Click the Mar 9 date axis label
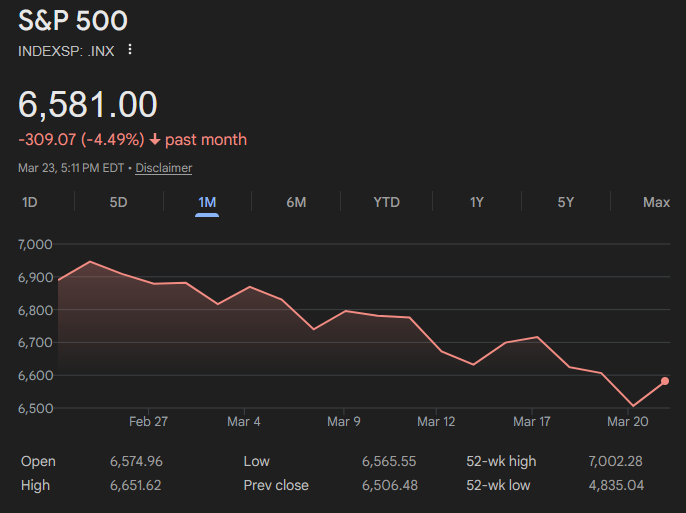 [344, 422]
